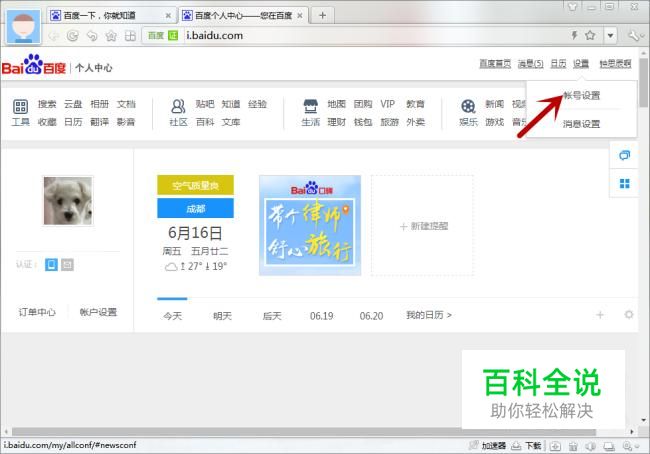Screen dimensions: 650x454
Task: Open the 设置 settings dropdown in header
Action: click(x=581, y=63)
